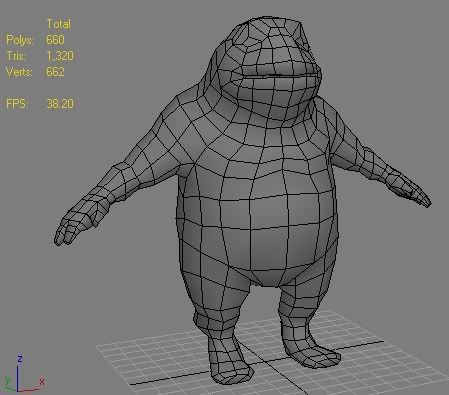Click the Verts label in the stats overlay

tap(19, 72)
